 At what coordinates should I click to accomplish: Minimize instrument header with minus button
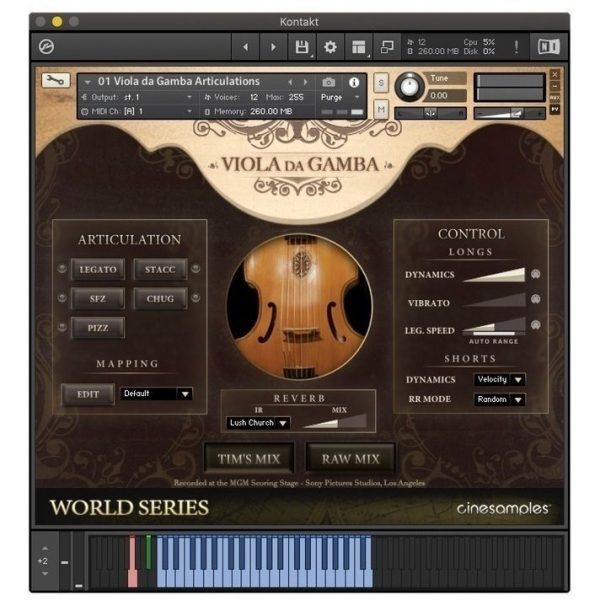pos(555,86)
